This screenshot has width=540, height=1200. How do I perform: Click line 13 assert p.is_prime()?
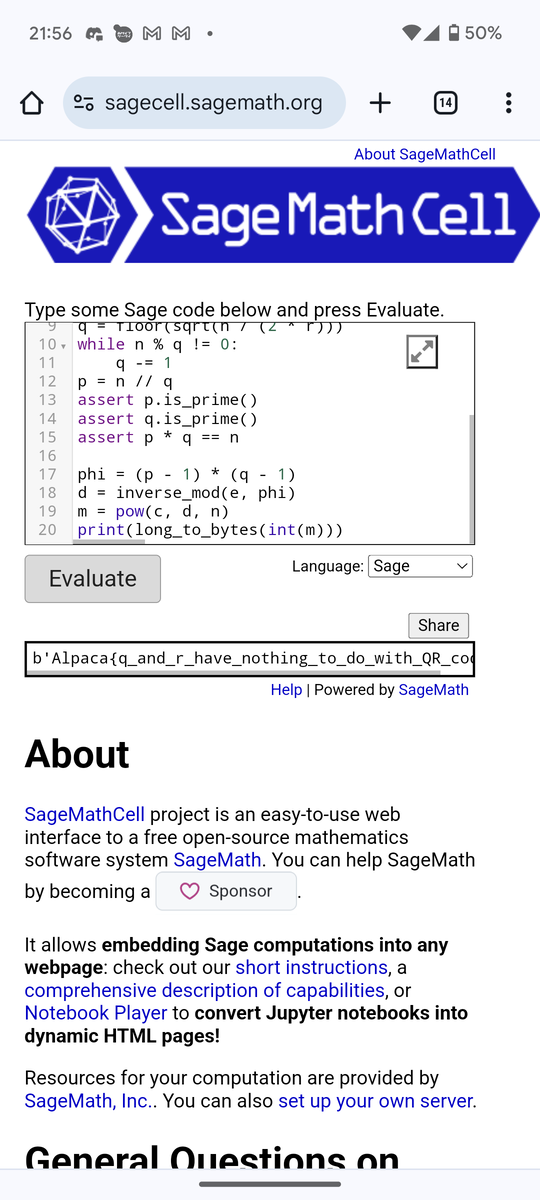click(167, 400)
